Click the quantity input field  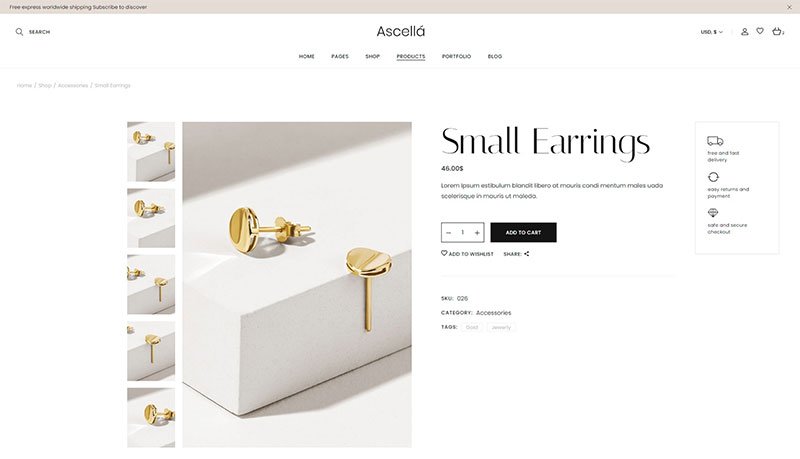(463, 233)
